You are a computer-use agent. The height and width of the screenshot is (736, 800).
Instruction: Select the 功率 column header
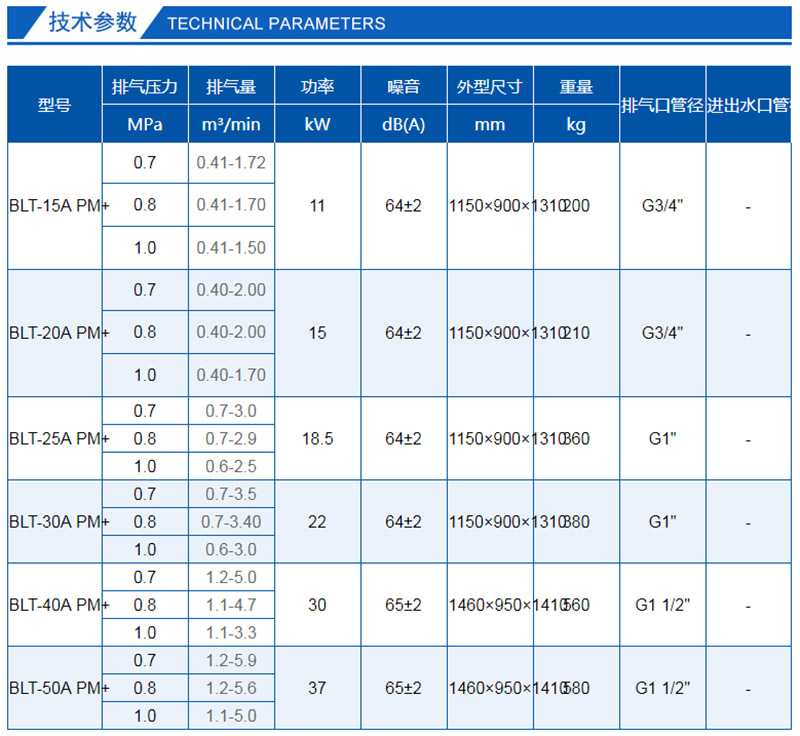317,86
